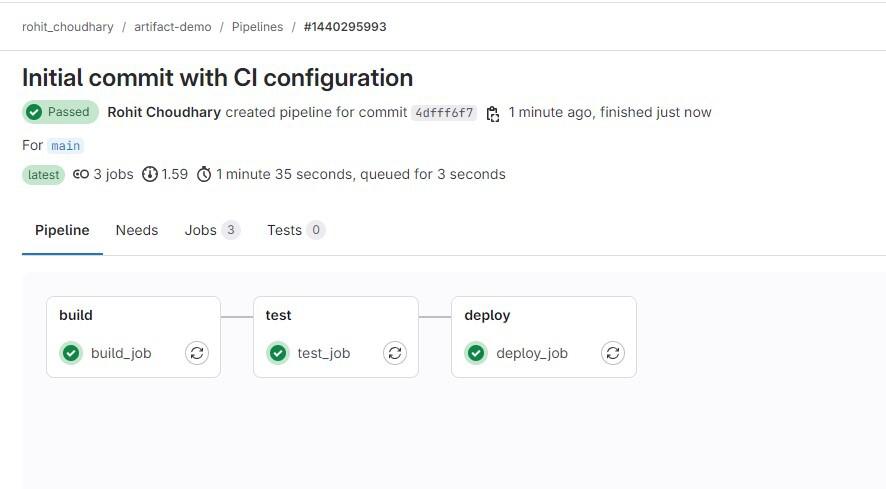Viewport: 886px width, 489px height.
Task: Open the build_job job details
Action: pyautogui.click(x=121, y=353)
